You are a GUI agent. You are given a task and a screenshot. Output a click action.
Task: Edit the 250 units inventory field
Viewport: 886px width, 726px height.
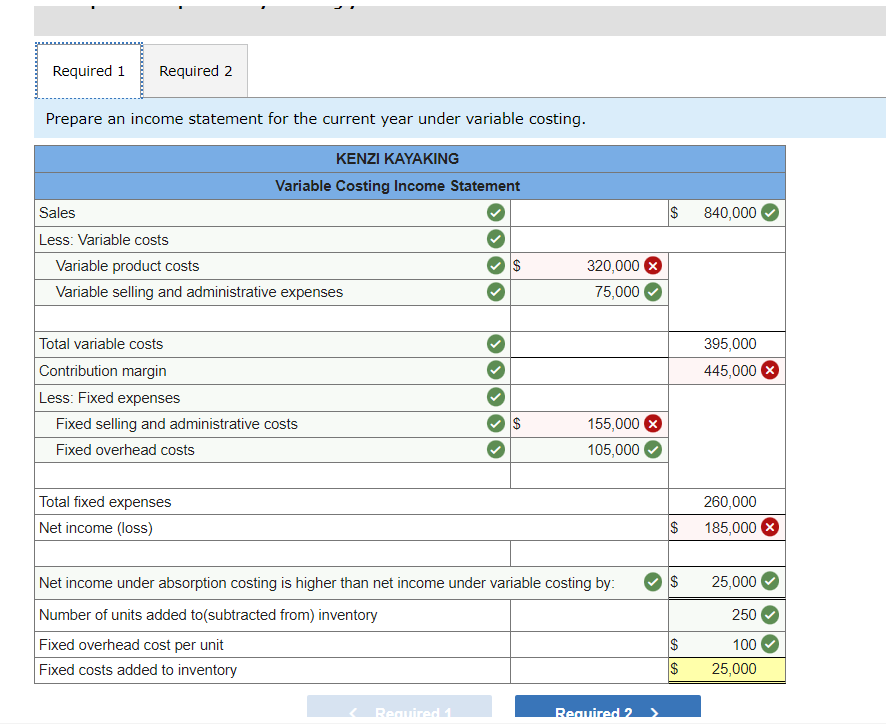(727, 615)
